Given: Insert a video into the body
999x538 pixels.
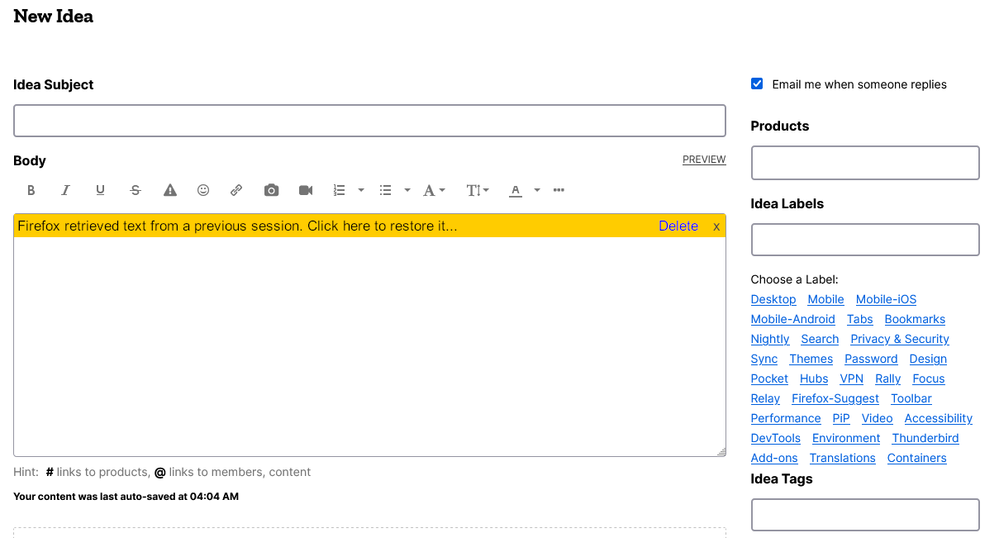Looking at the screenshot, I should pos(306,190).
